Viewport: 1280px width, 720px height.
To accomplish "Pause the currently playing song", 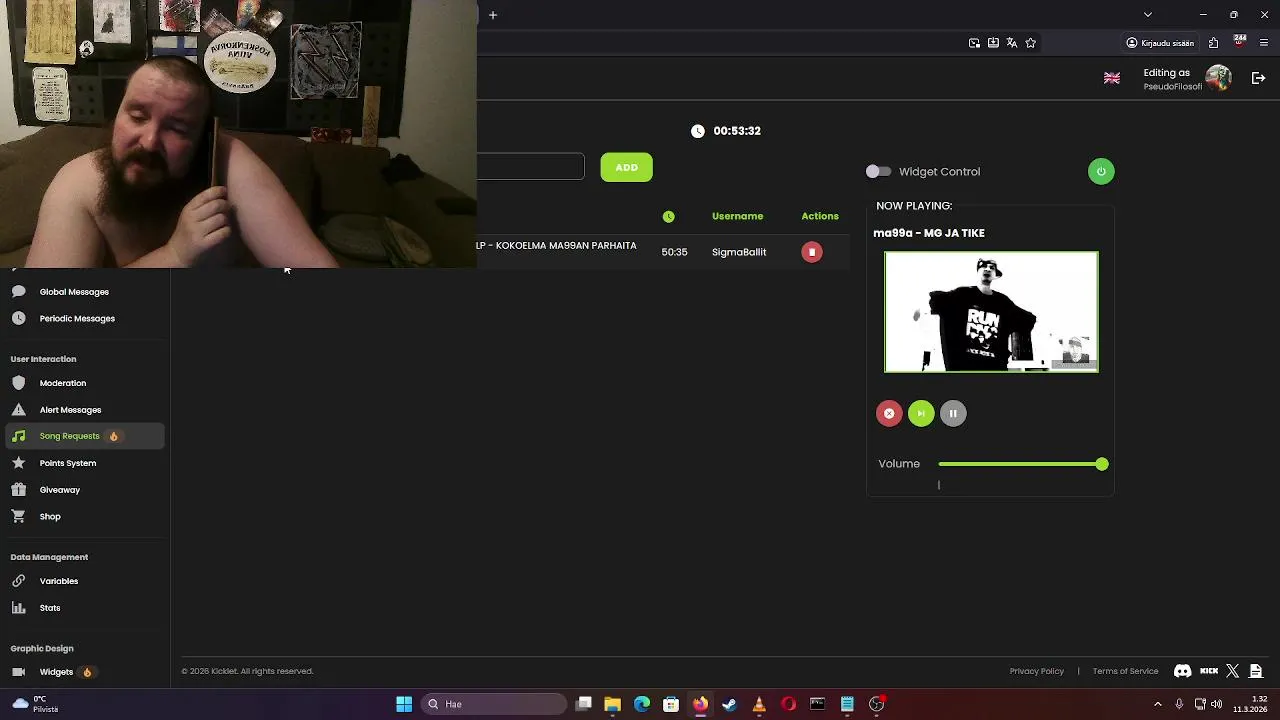I will (953, 414).
